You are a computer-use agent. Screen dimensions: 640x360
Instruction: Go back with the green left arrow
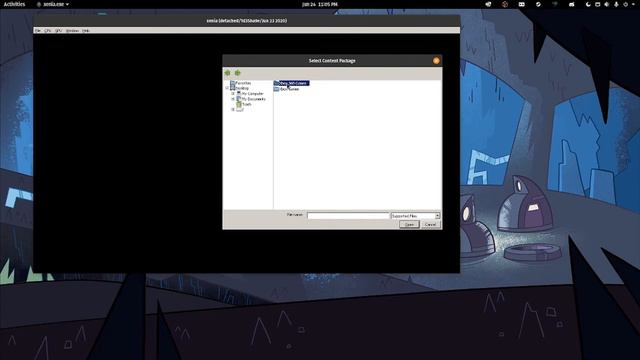click(227, 73)
